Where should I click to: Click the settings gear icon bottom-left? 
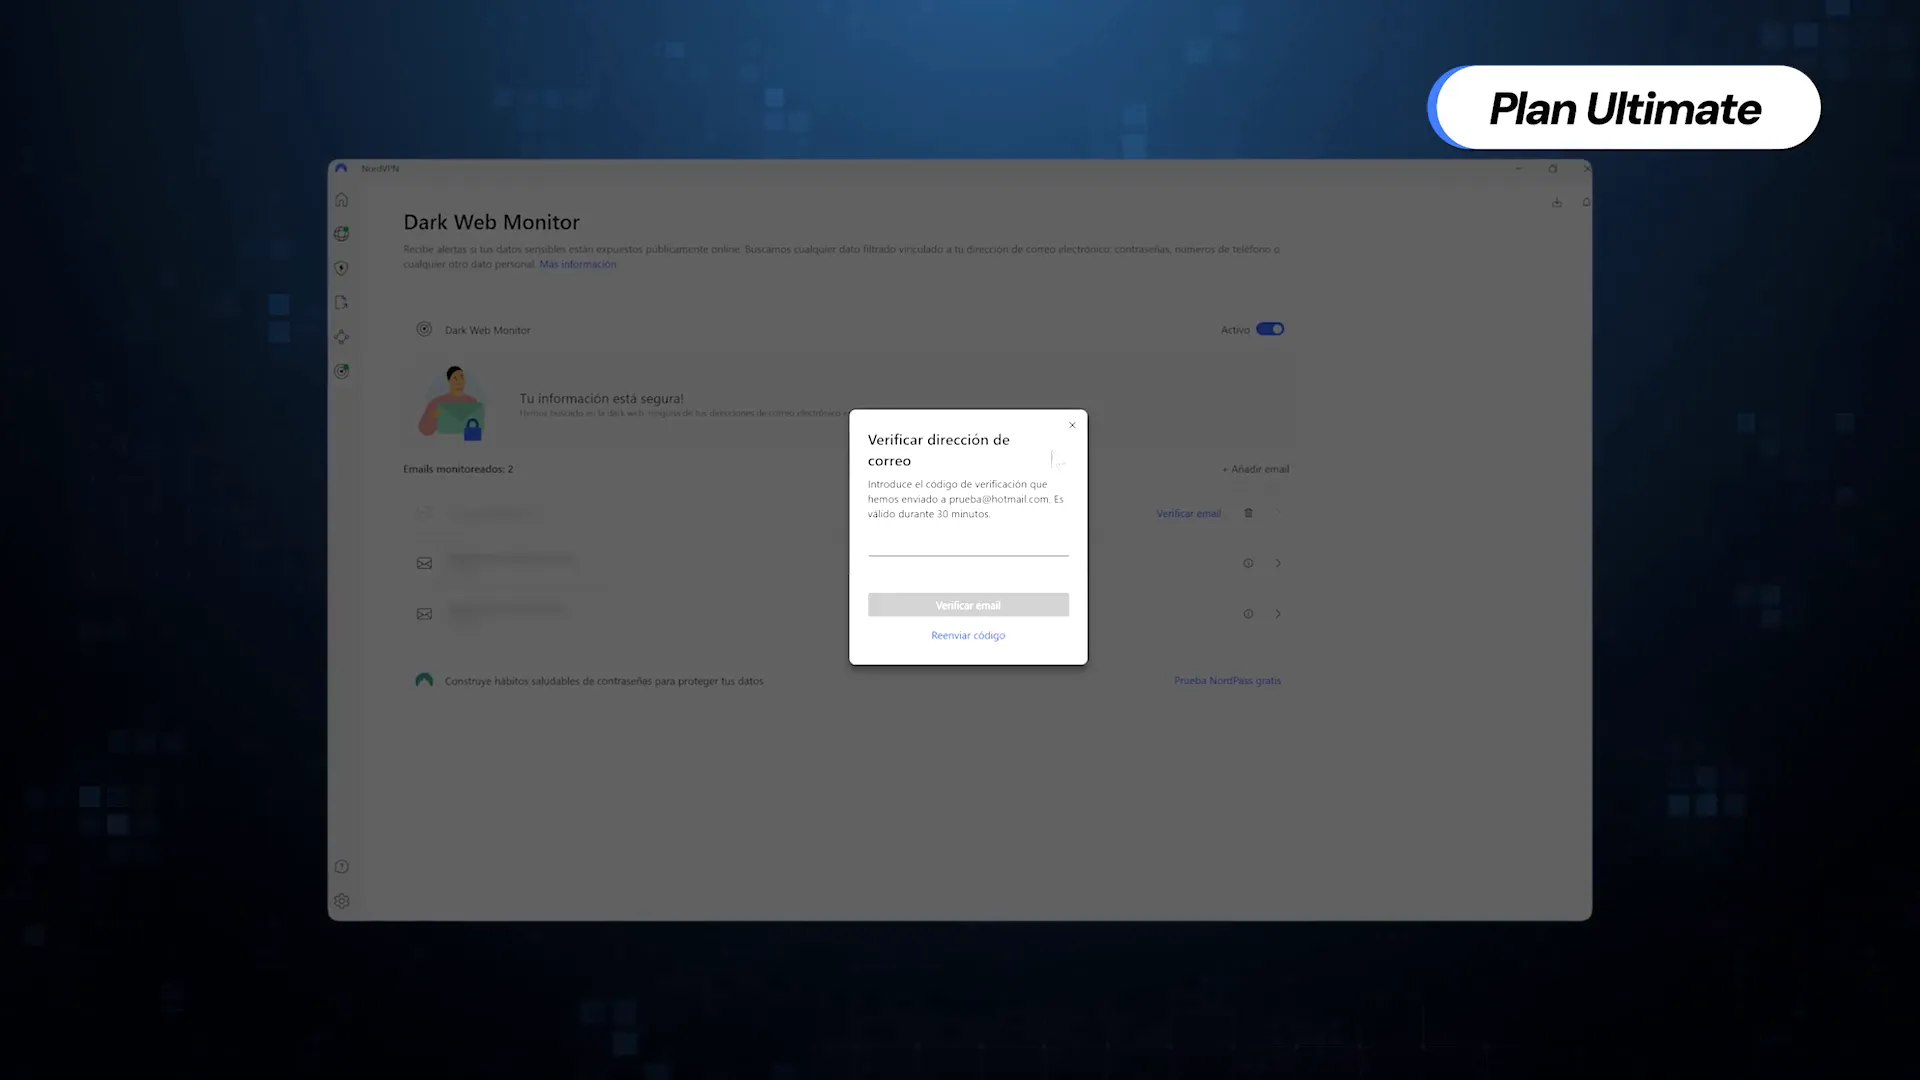pyautogui.click(x=342, y=901)
